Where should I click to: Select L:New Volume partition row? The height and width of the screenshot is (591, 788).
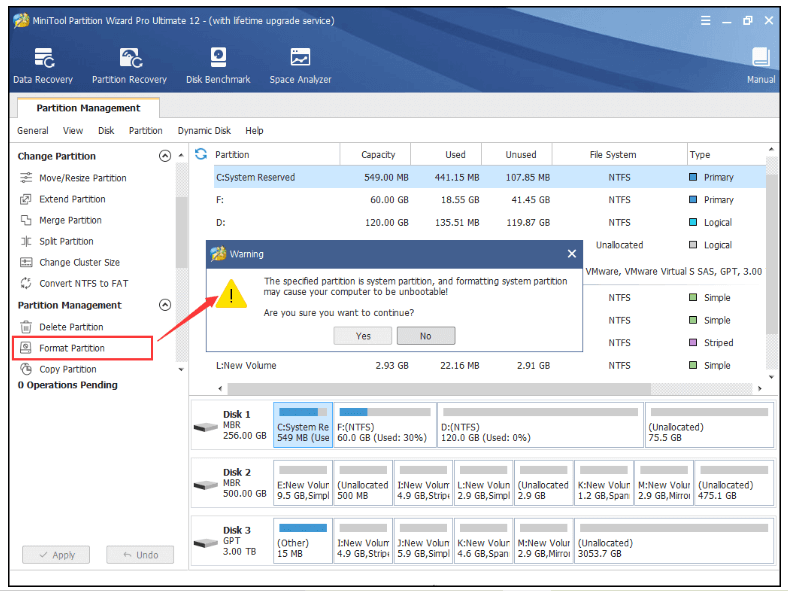490,365
